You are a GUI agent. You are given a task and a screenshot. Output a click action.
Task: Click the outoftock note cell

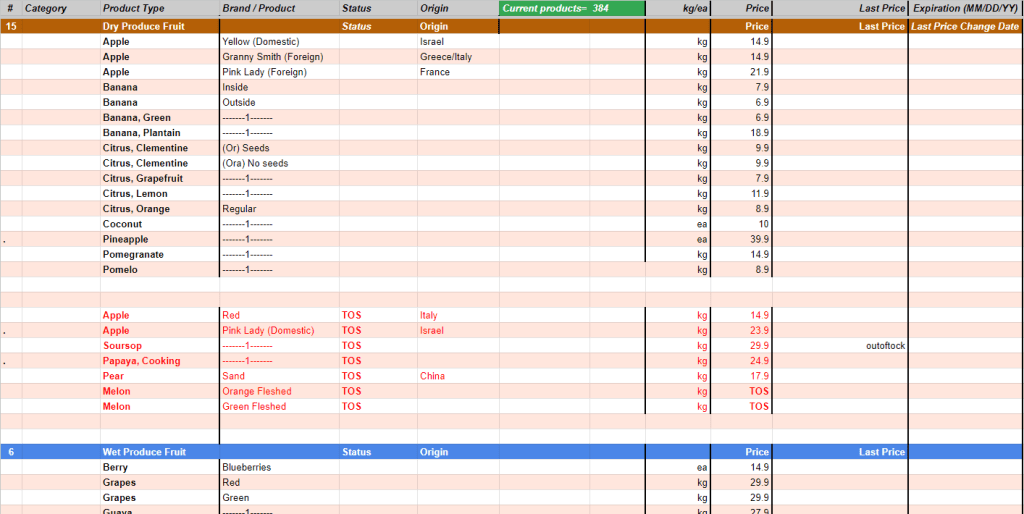[x=885, y=346]
